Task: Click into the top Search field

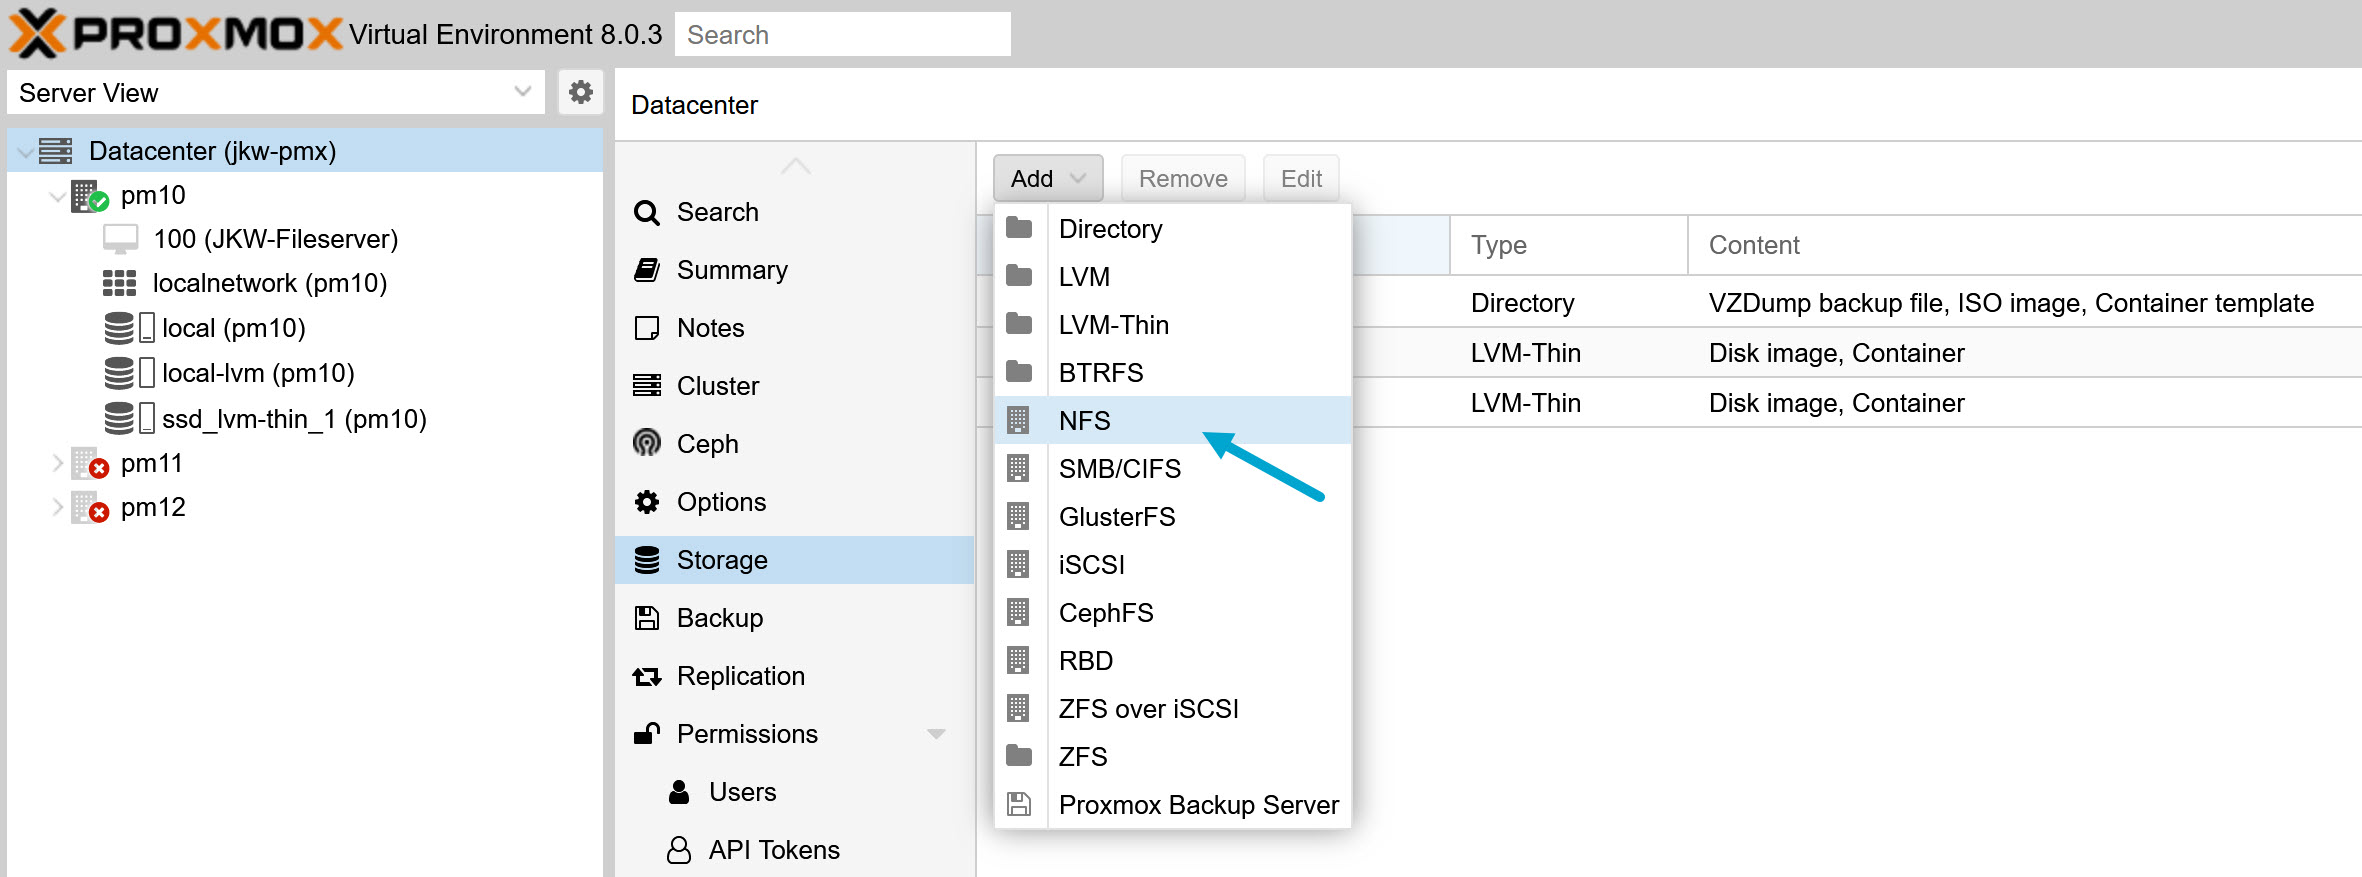Action: click(x=842, y=35)
